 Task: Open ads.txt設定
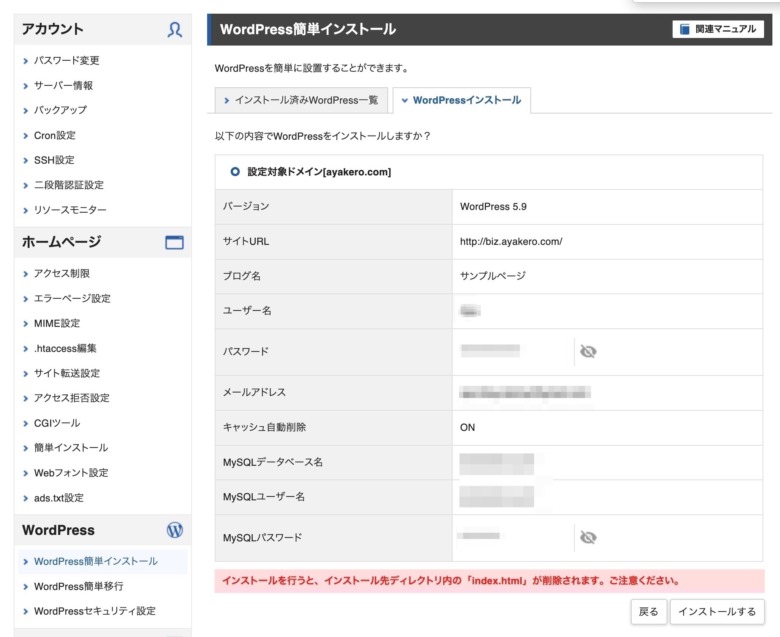[x=59, y=498]
